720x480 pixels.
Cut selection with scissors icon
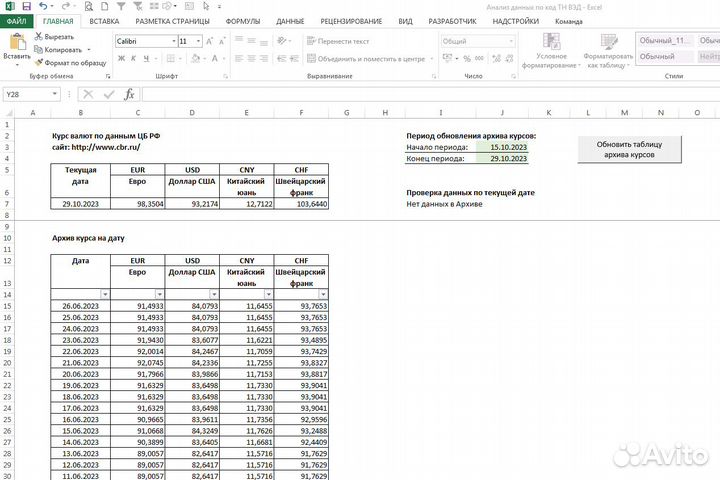pos(39,36)
